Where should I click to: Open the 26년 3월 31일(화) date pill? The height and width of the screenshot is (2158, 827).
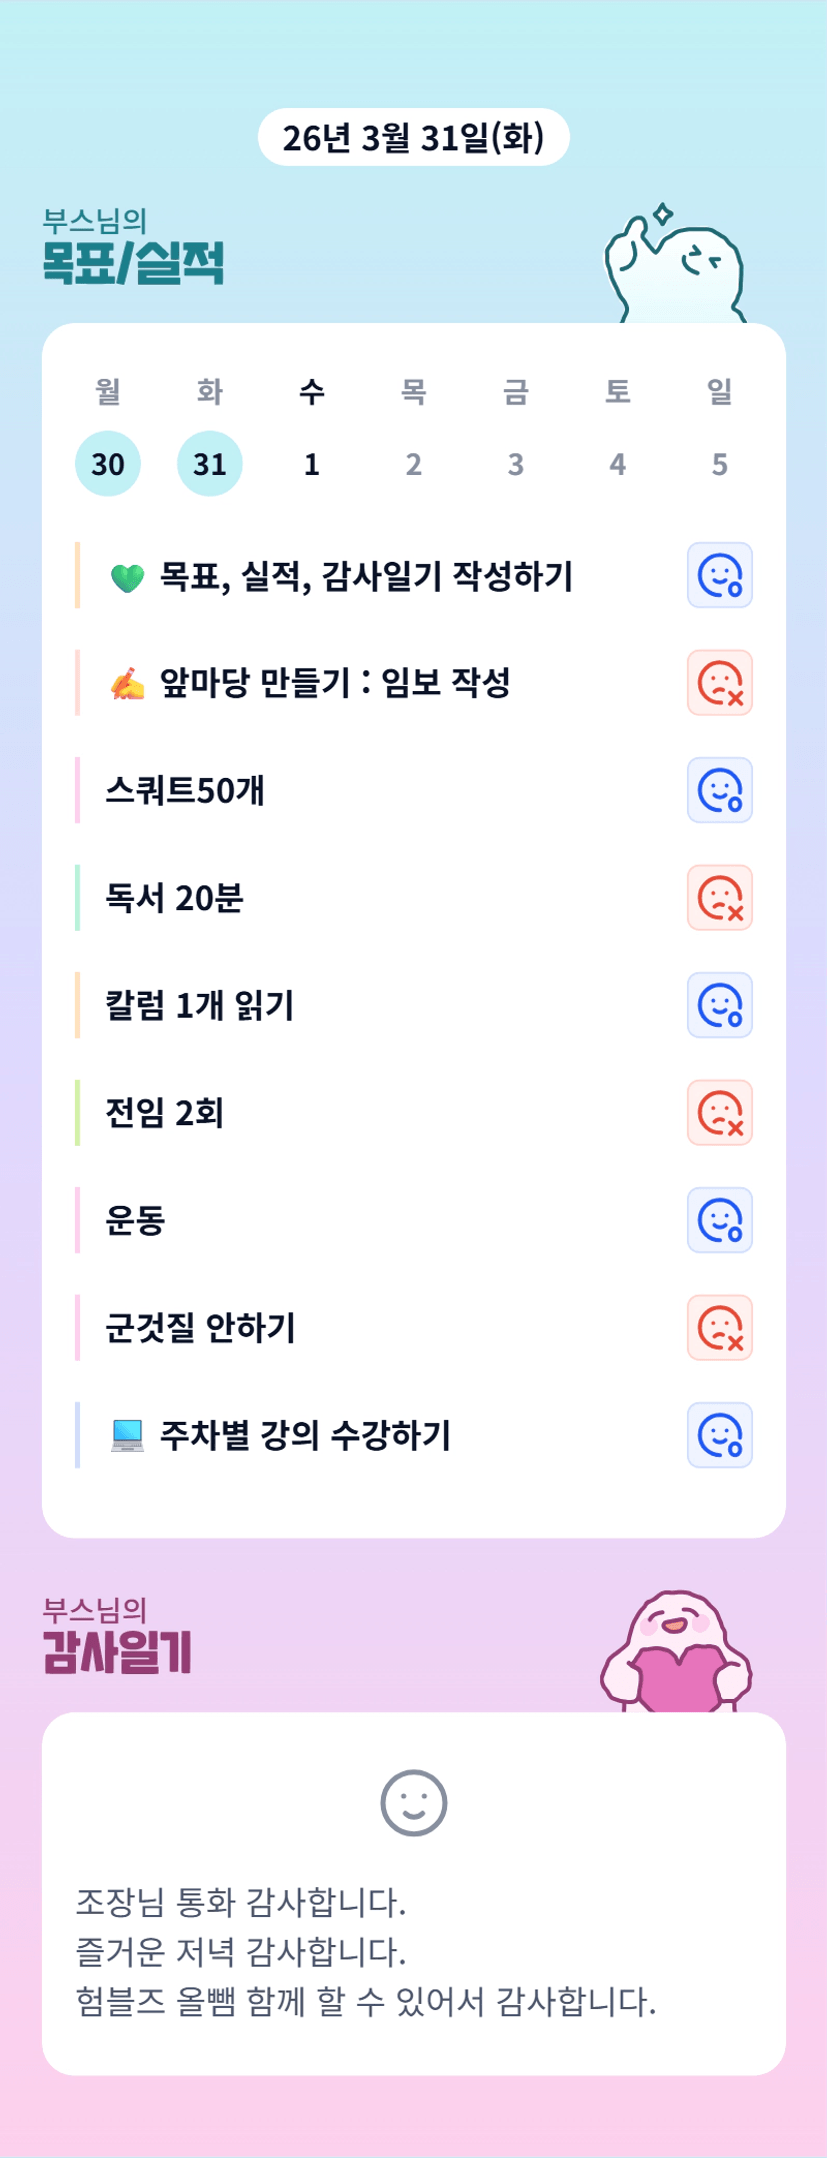[413, 138]
